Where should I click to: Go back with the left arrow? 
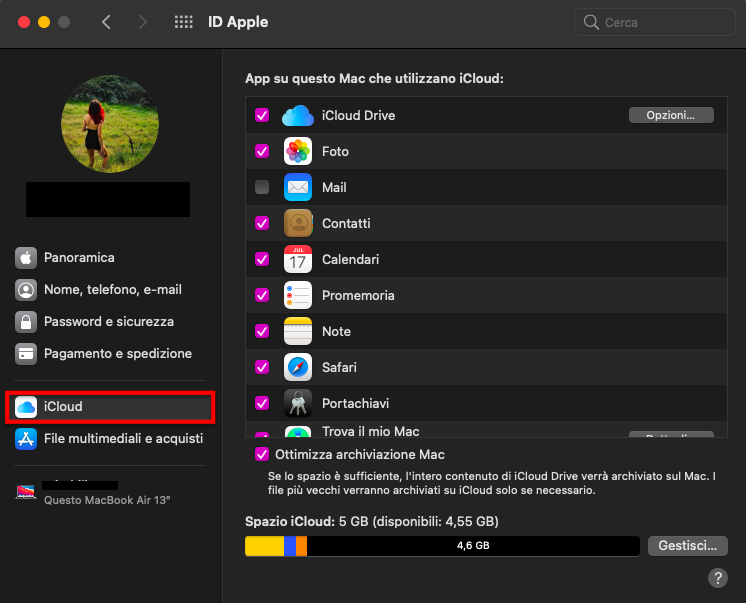[106, 22]
